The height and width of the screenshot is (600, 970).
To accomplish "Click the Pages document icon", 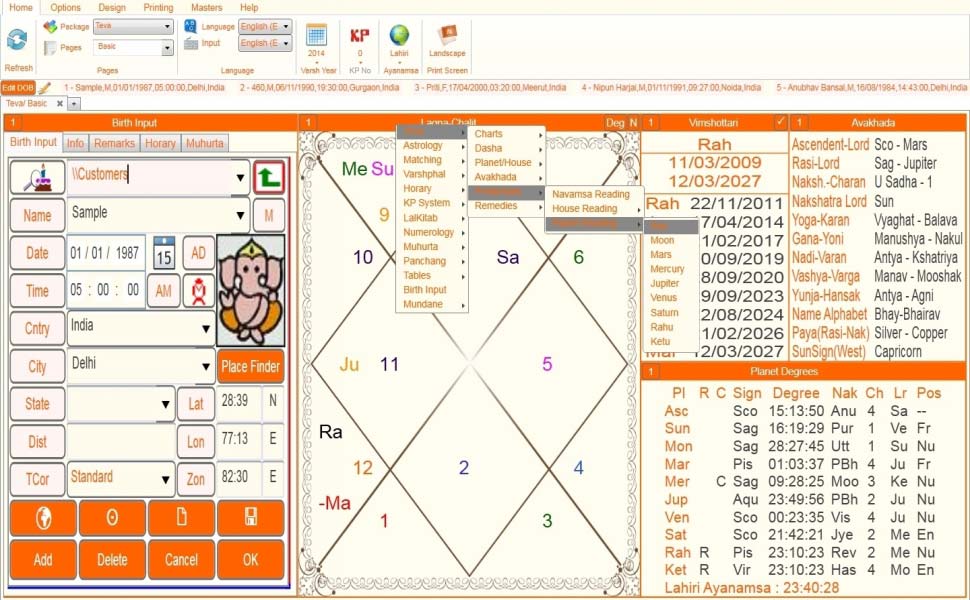I will click(50, 47).
